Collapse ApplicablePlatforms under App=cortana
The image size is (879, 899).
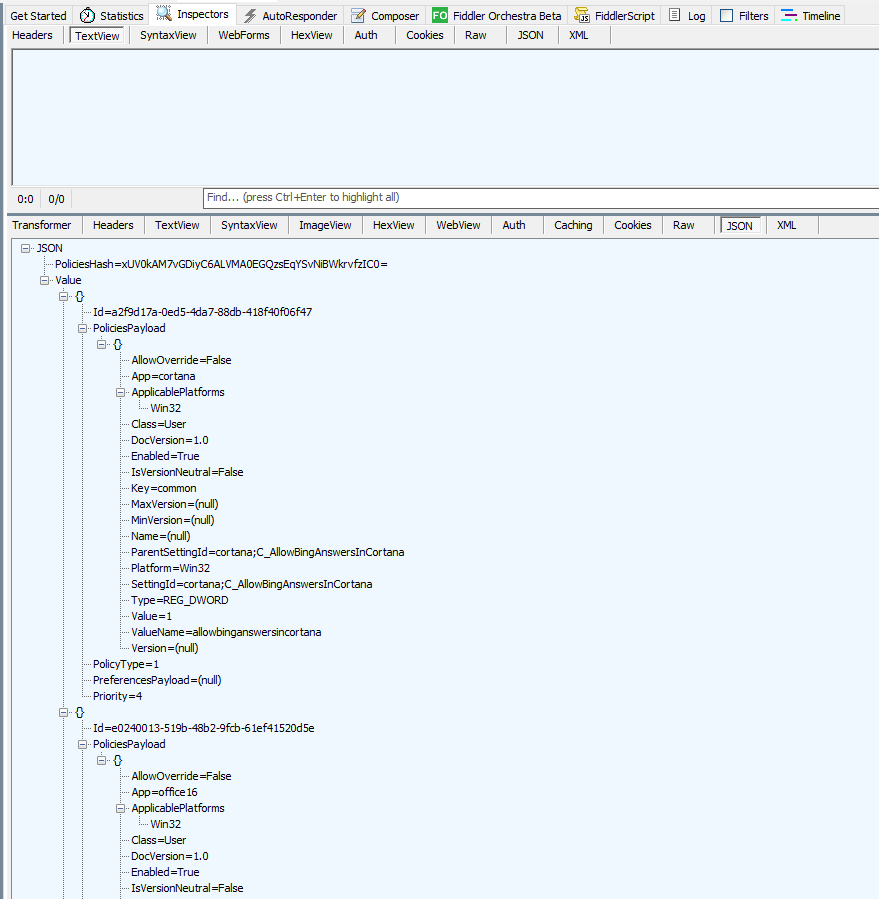pos(120,392)
